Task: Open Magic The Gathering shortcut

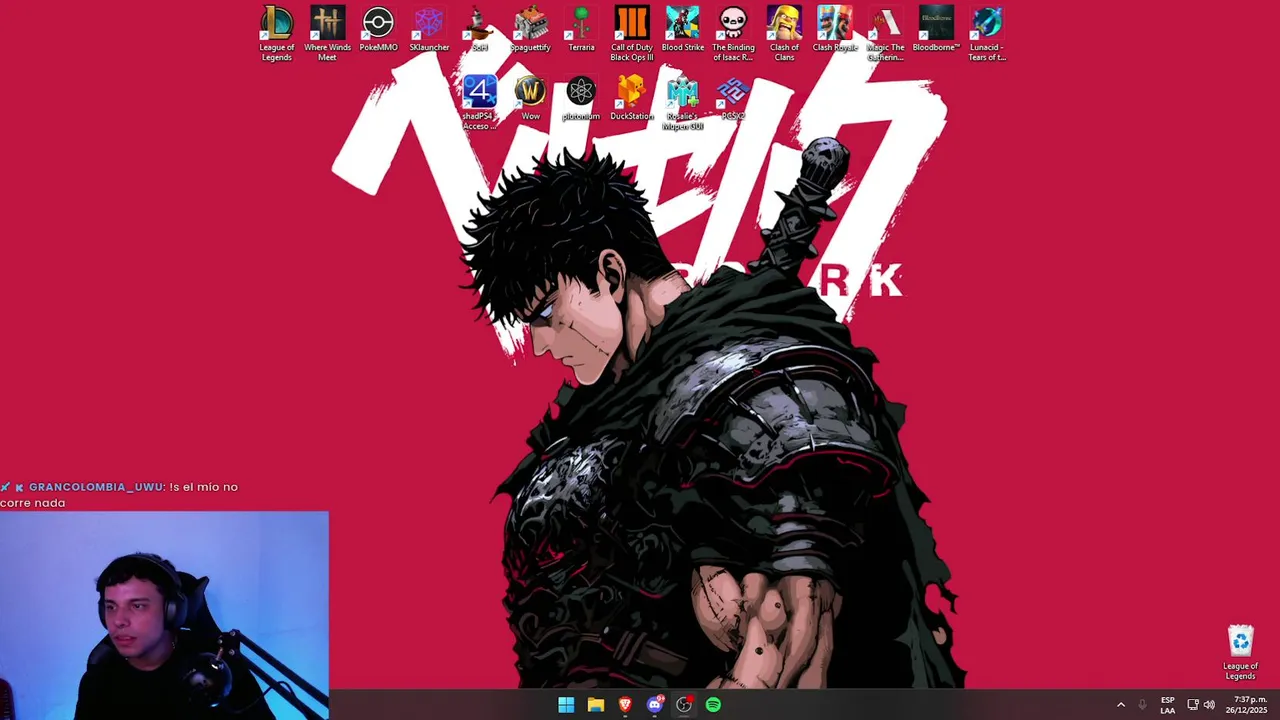Action: (x=885, y=33)
